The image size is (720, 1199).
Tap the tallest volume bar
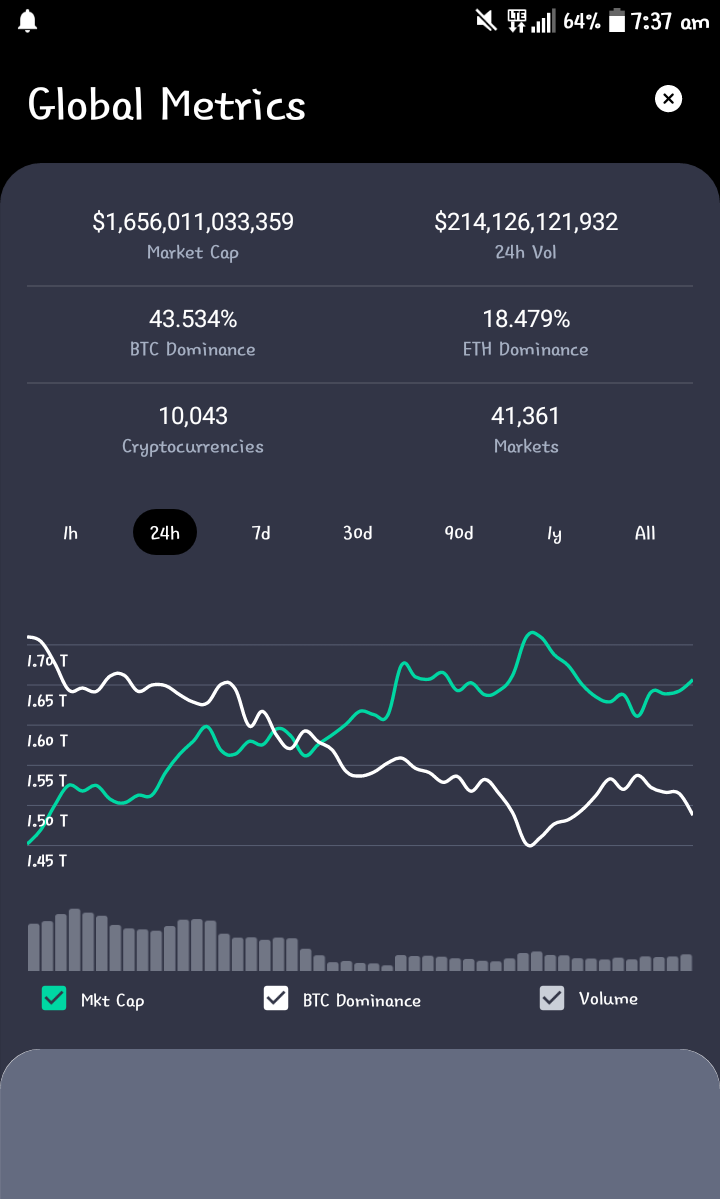tap(75, 940)
